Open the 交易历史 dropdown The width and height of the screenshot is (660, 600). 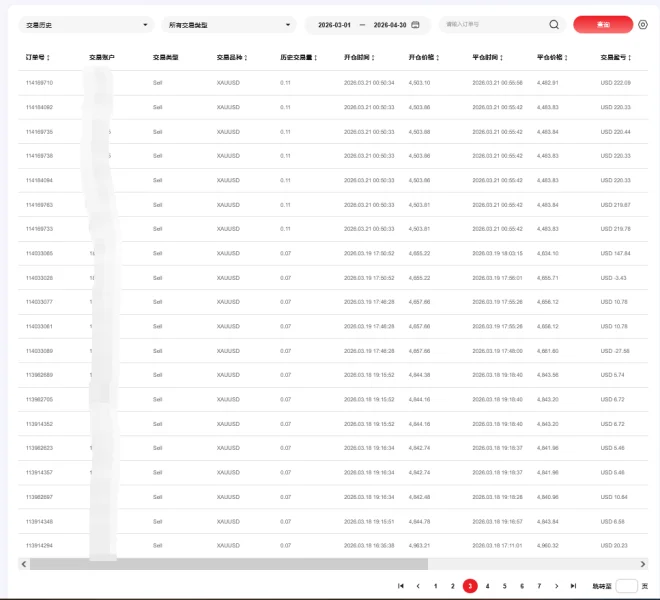click(x=86, y=25)
